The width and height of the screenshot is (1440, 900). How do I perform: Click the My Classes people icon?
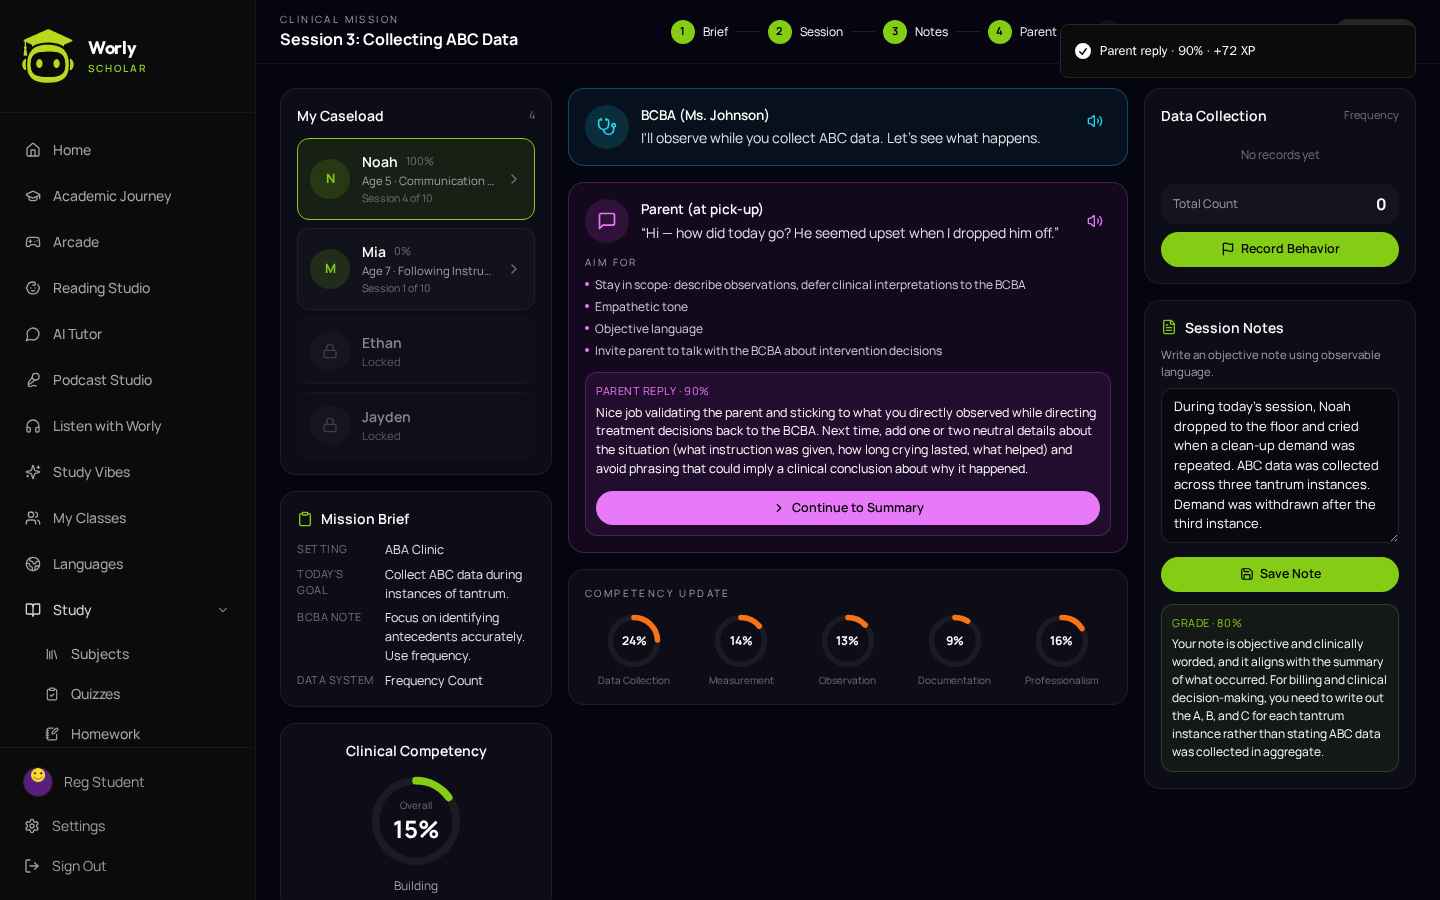[33, 518]
